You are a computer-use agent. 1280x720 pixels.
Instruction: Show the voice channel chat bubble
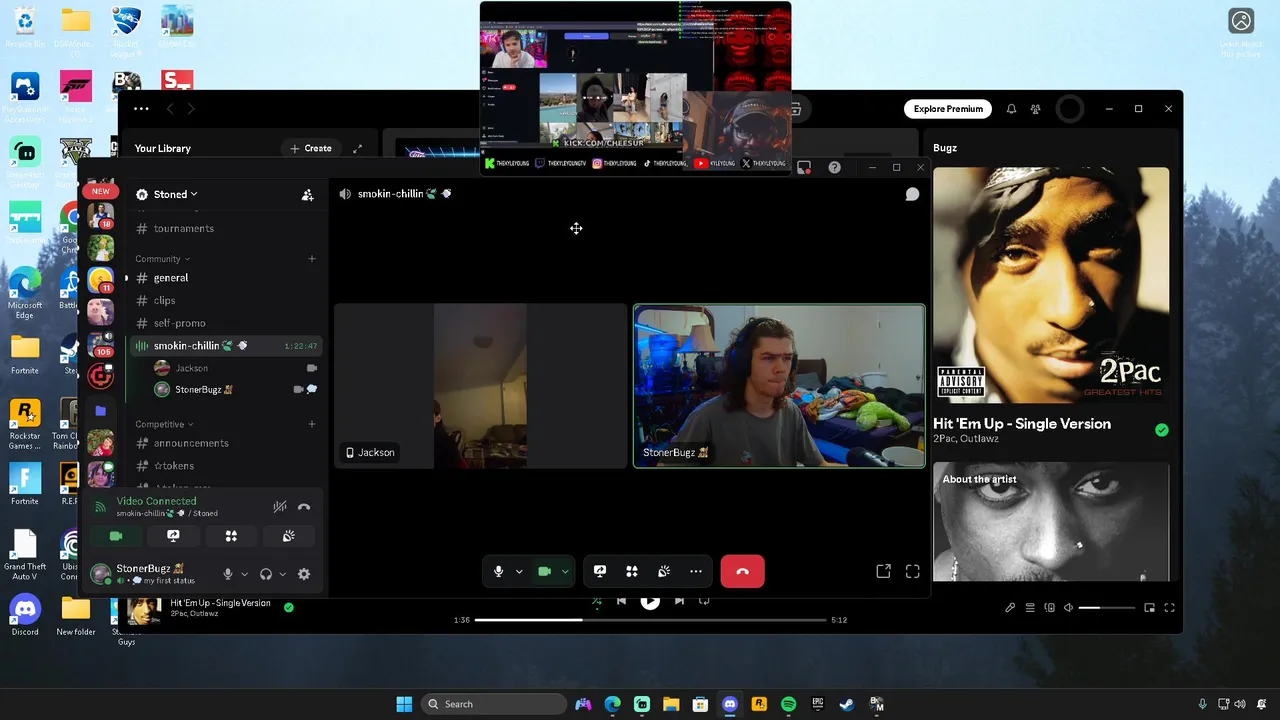(912, 194)
